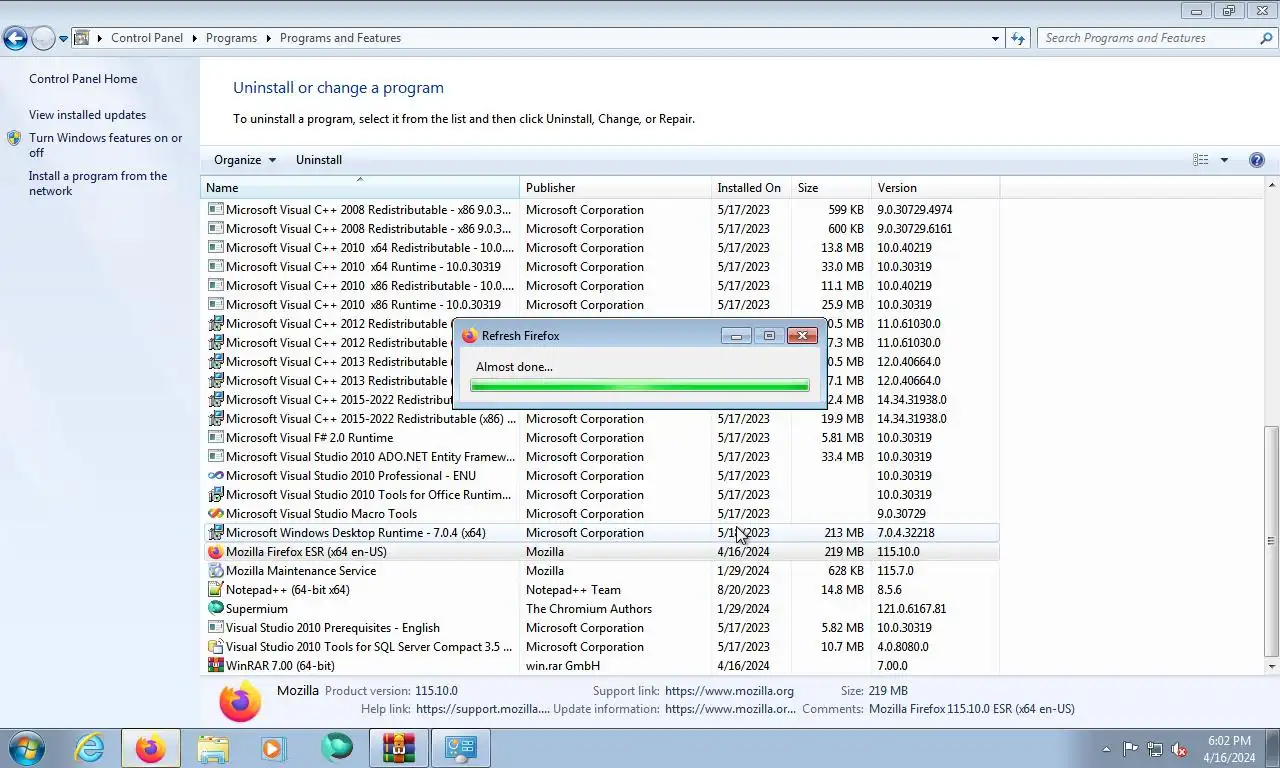Open Control Panel breadcrumb
This screenshot has height=768, width=1280.
coord(147,38)
